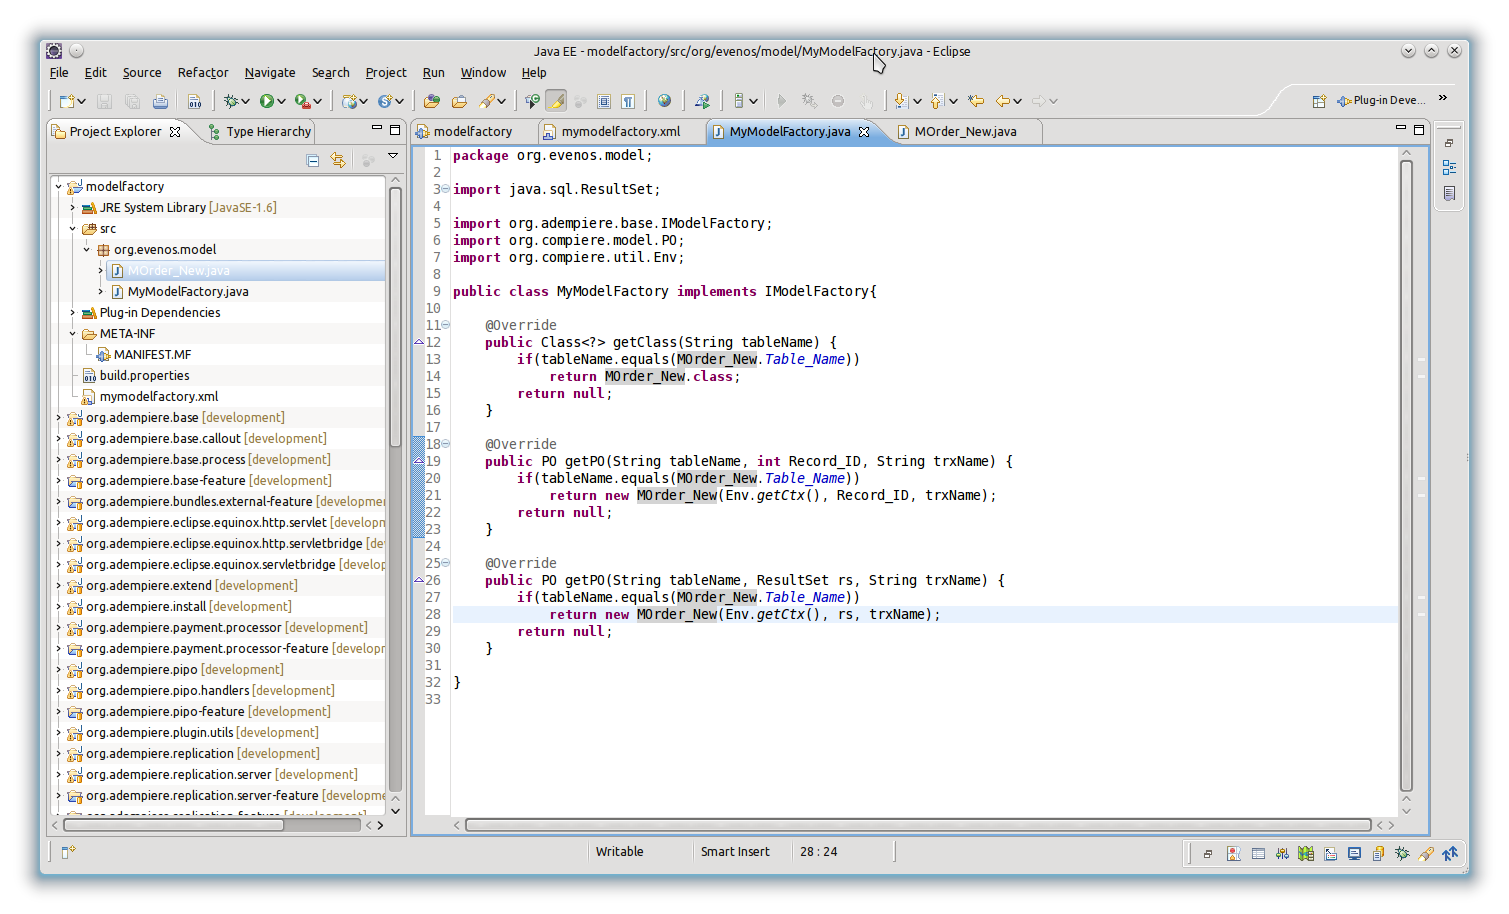Expand the org.adempiere.base project node
The height and width of the screenshot is (914, 1509).
59,418
